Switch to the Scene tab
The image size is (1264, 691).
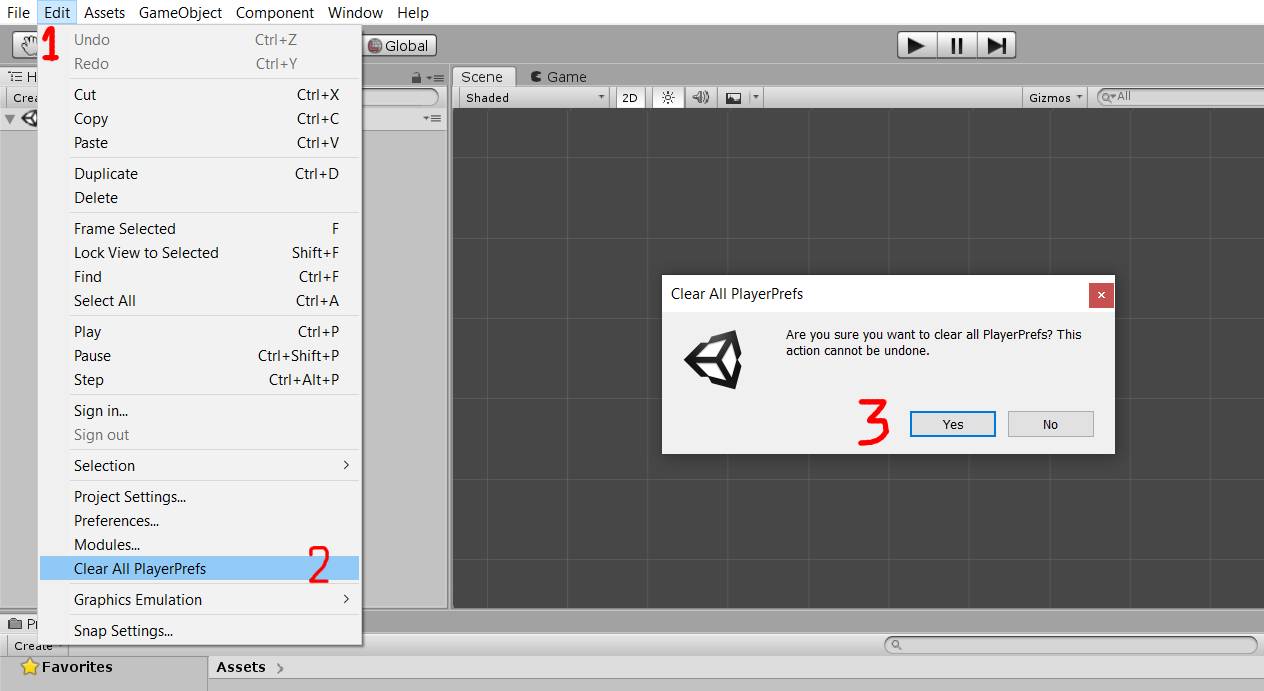pos(483,76)
